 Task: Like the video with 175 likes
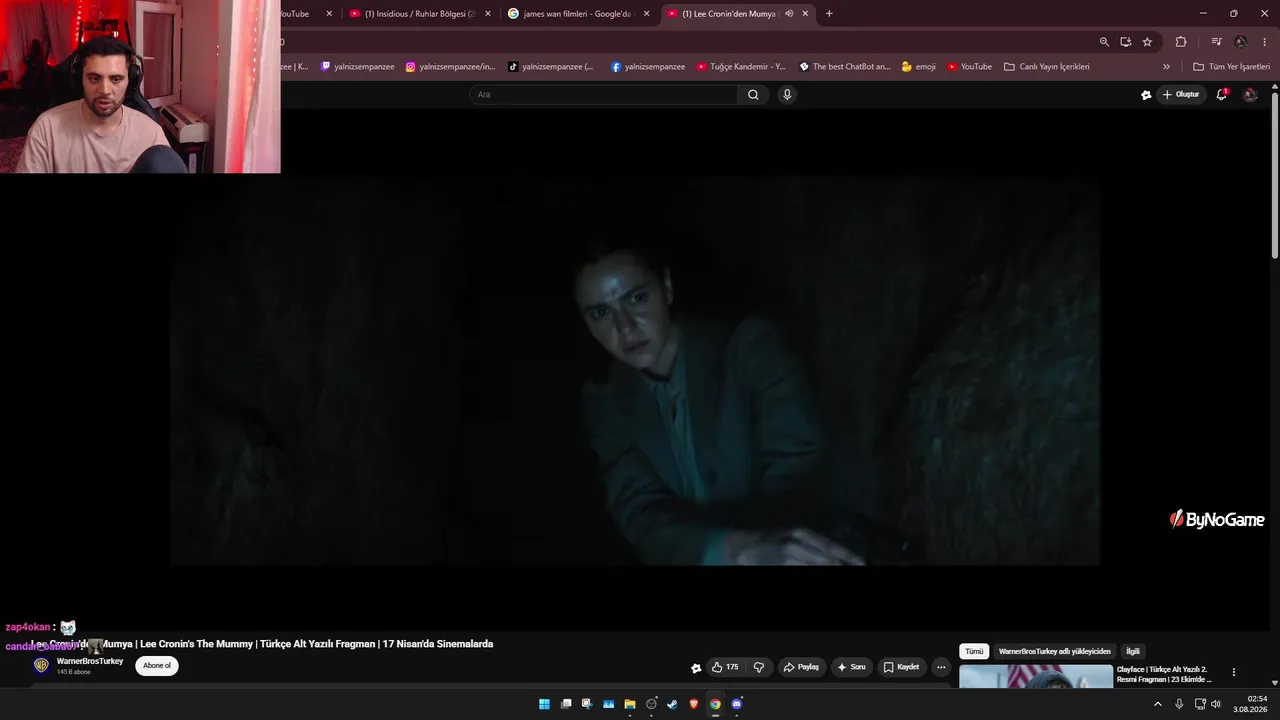[x=725, y=667]
